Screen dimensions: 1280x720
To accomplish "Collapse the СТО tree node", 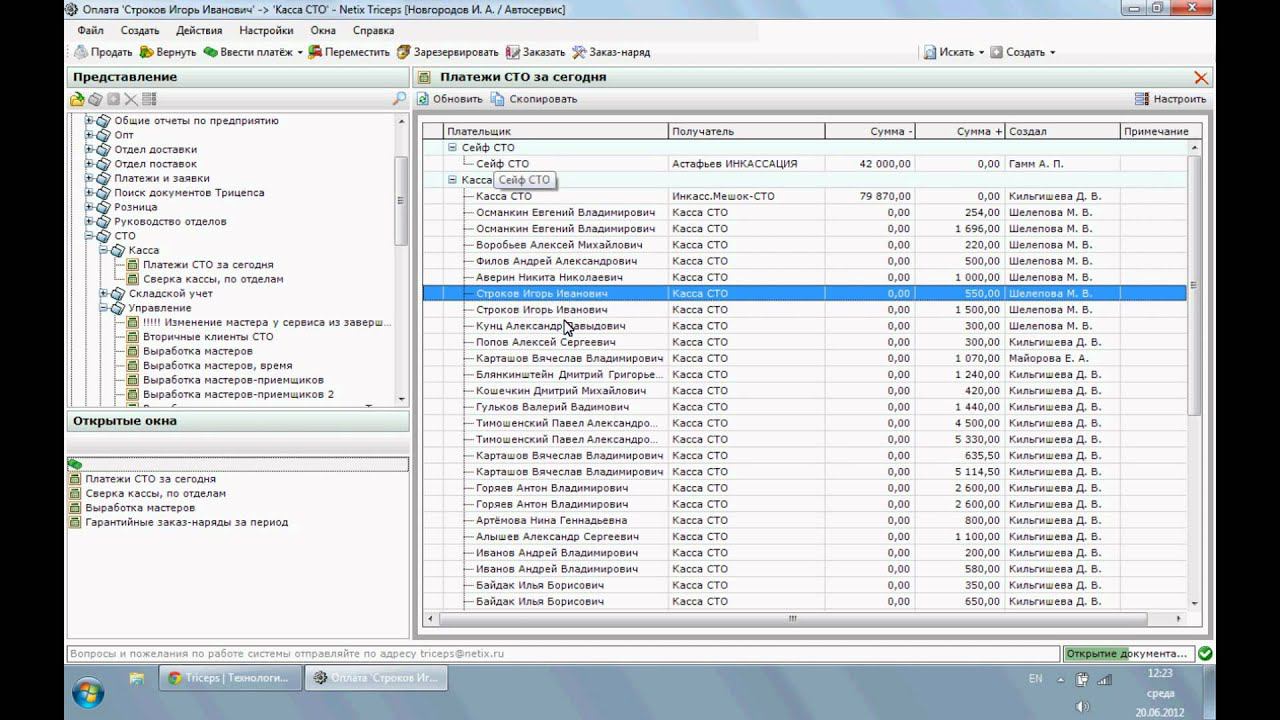I will pyautogui.click(x=89, y=236).
